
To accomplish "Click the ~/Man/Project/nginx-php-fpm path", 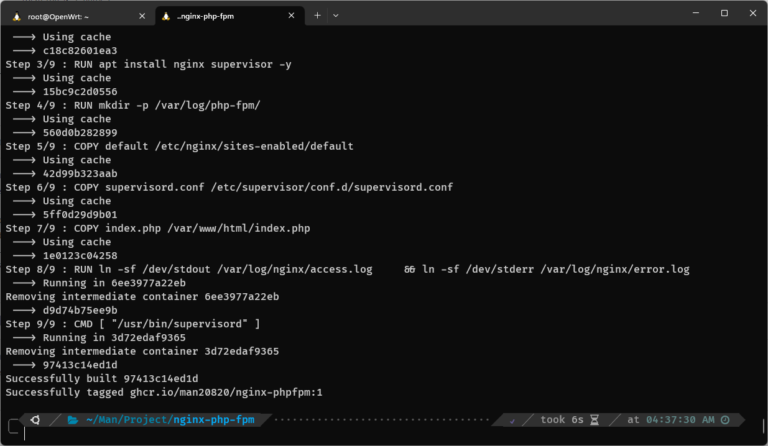I will [170, 420].
